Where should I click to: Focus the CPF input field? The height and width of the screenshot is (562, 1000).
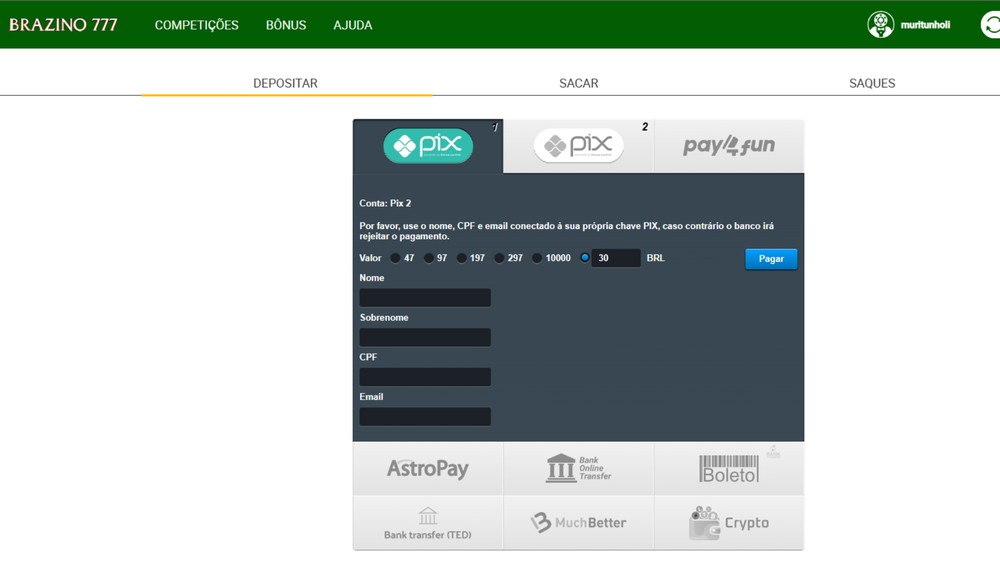[x=425, y=377]
